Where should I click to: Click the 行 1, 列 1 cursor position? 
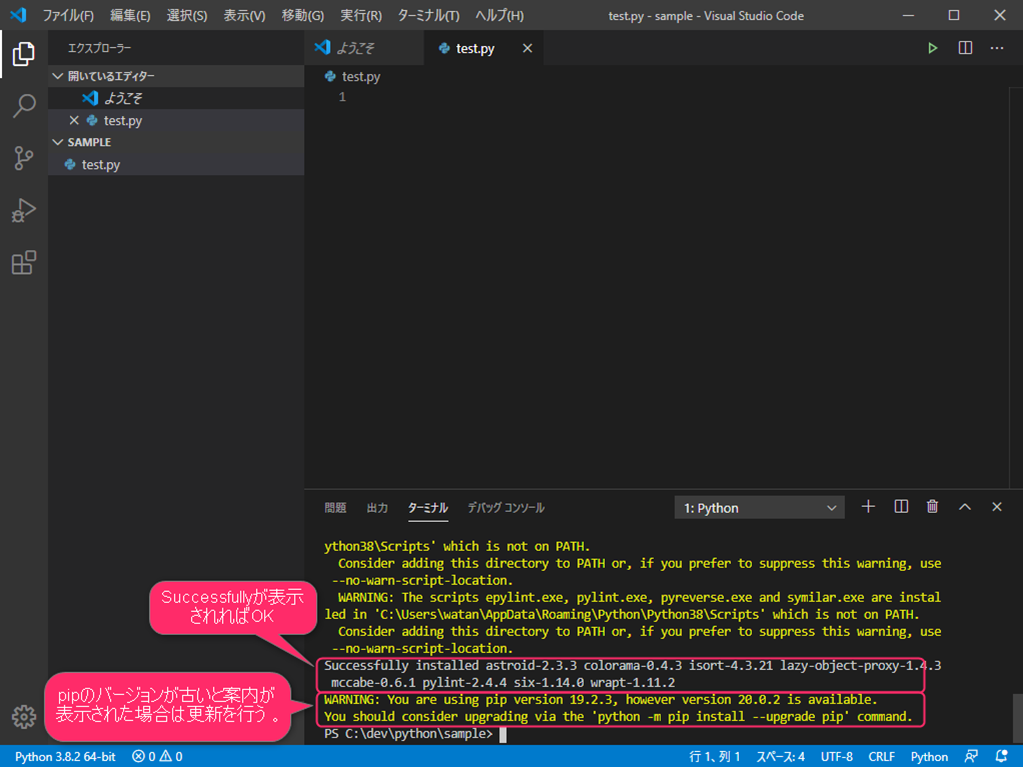coord(714,757)
